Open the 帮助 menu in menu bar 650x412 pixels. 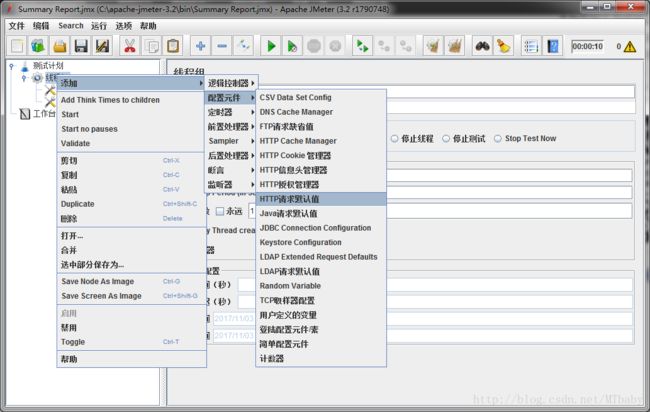(x=148, y=26)
